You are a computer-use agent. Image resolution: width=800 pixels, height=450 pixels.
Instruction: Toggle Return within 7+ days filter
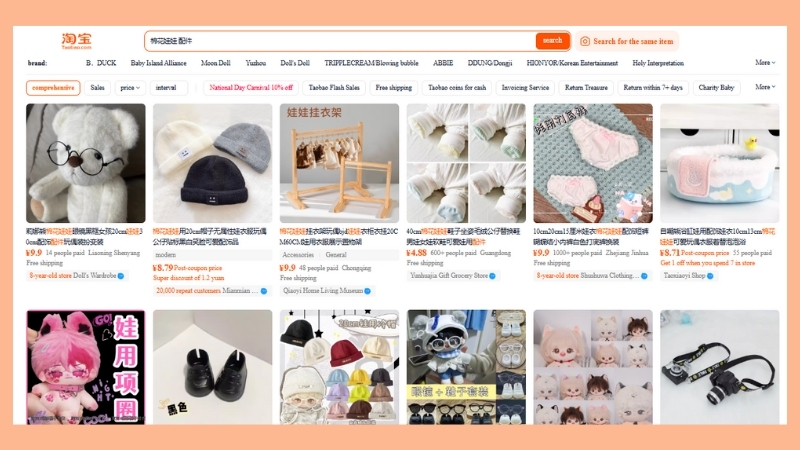click(x=653, y=87)
